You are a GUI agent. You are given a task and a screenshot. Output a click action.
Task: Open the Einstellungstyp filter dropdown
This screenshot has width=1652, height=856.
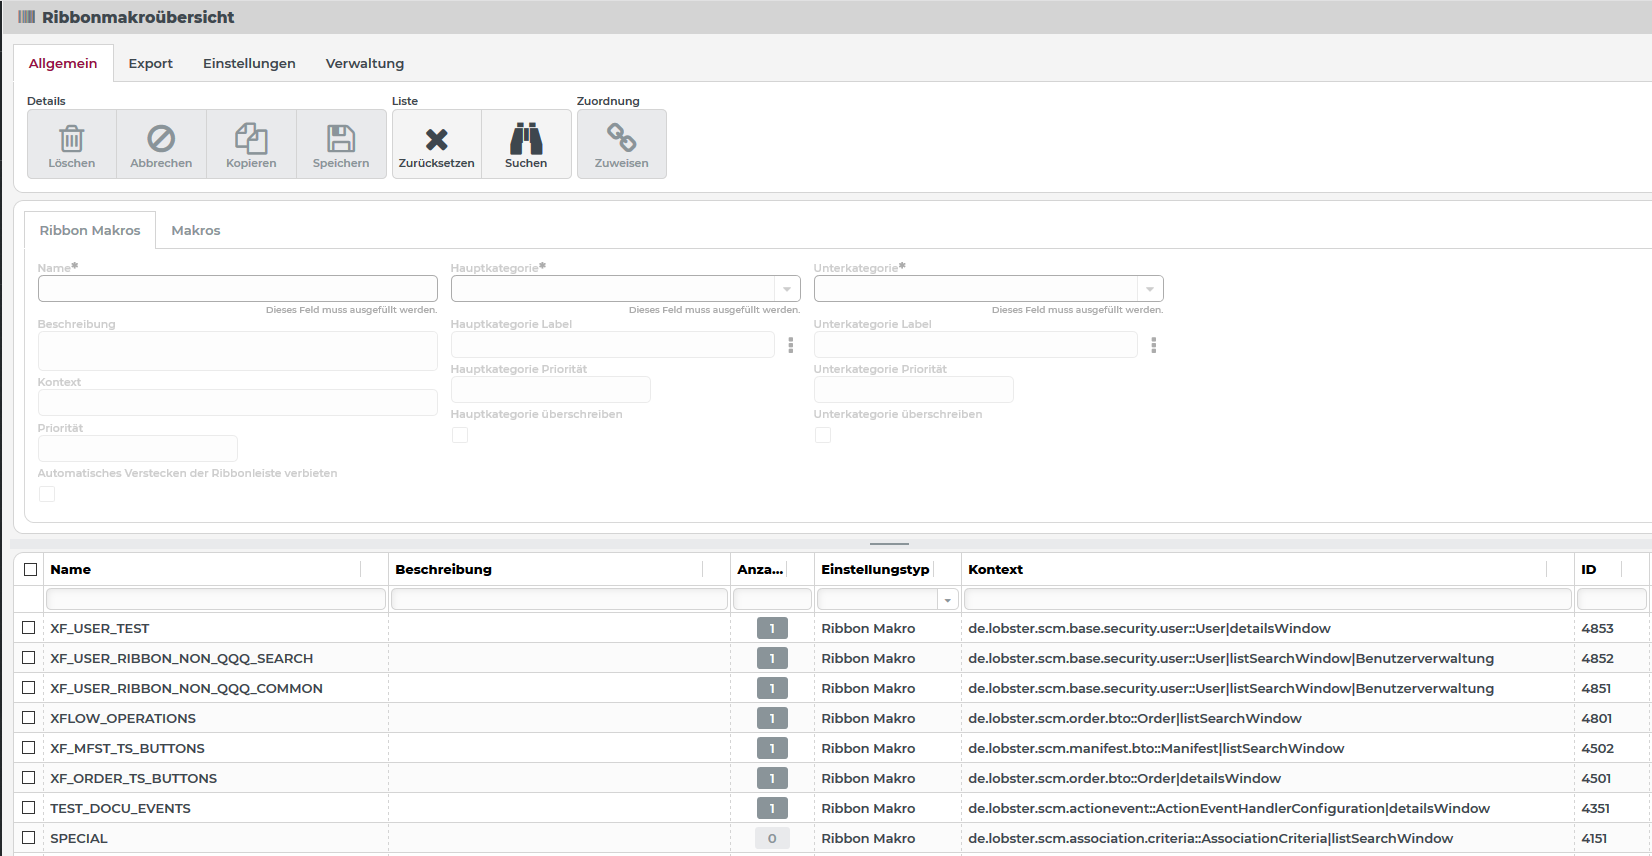[x=947, y=600]
